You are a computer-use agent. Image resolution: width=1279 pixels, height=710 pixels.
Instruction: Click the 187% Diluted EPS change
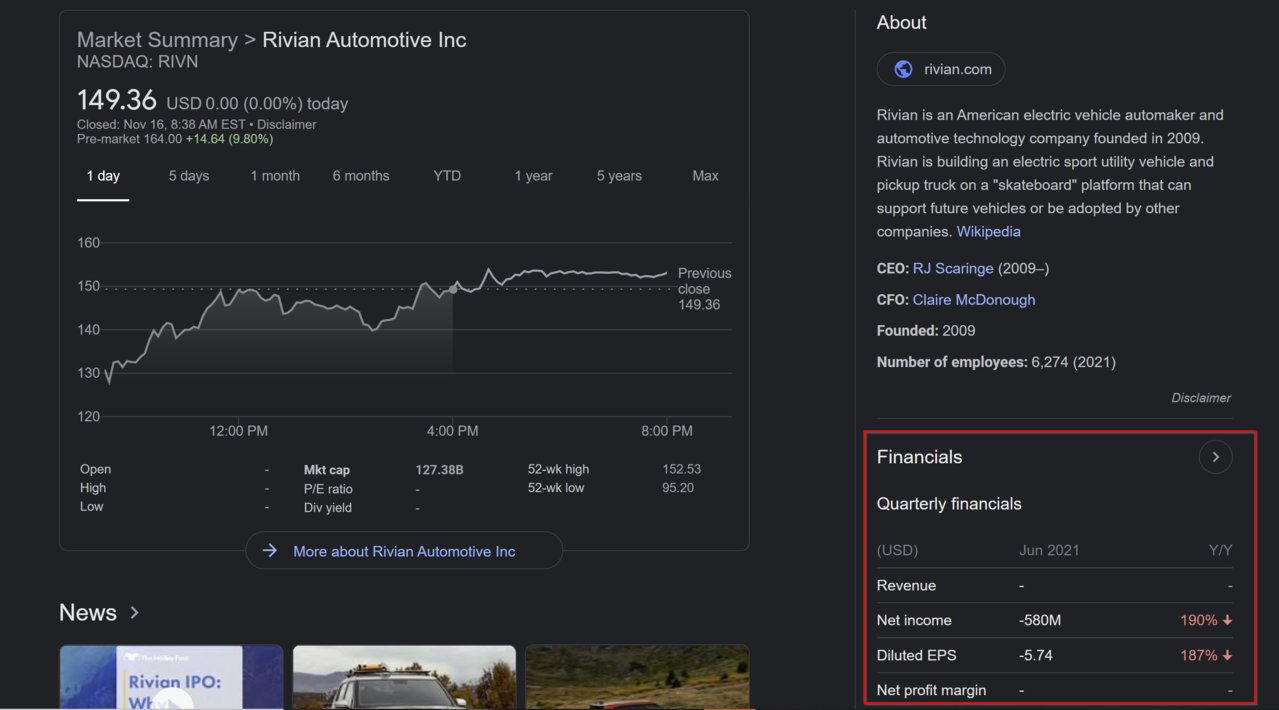[x=1206, y=655]
